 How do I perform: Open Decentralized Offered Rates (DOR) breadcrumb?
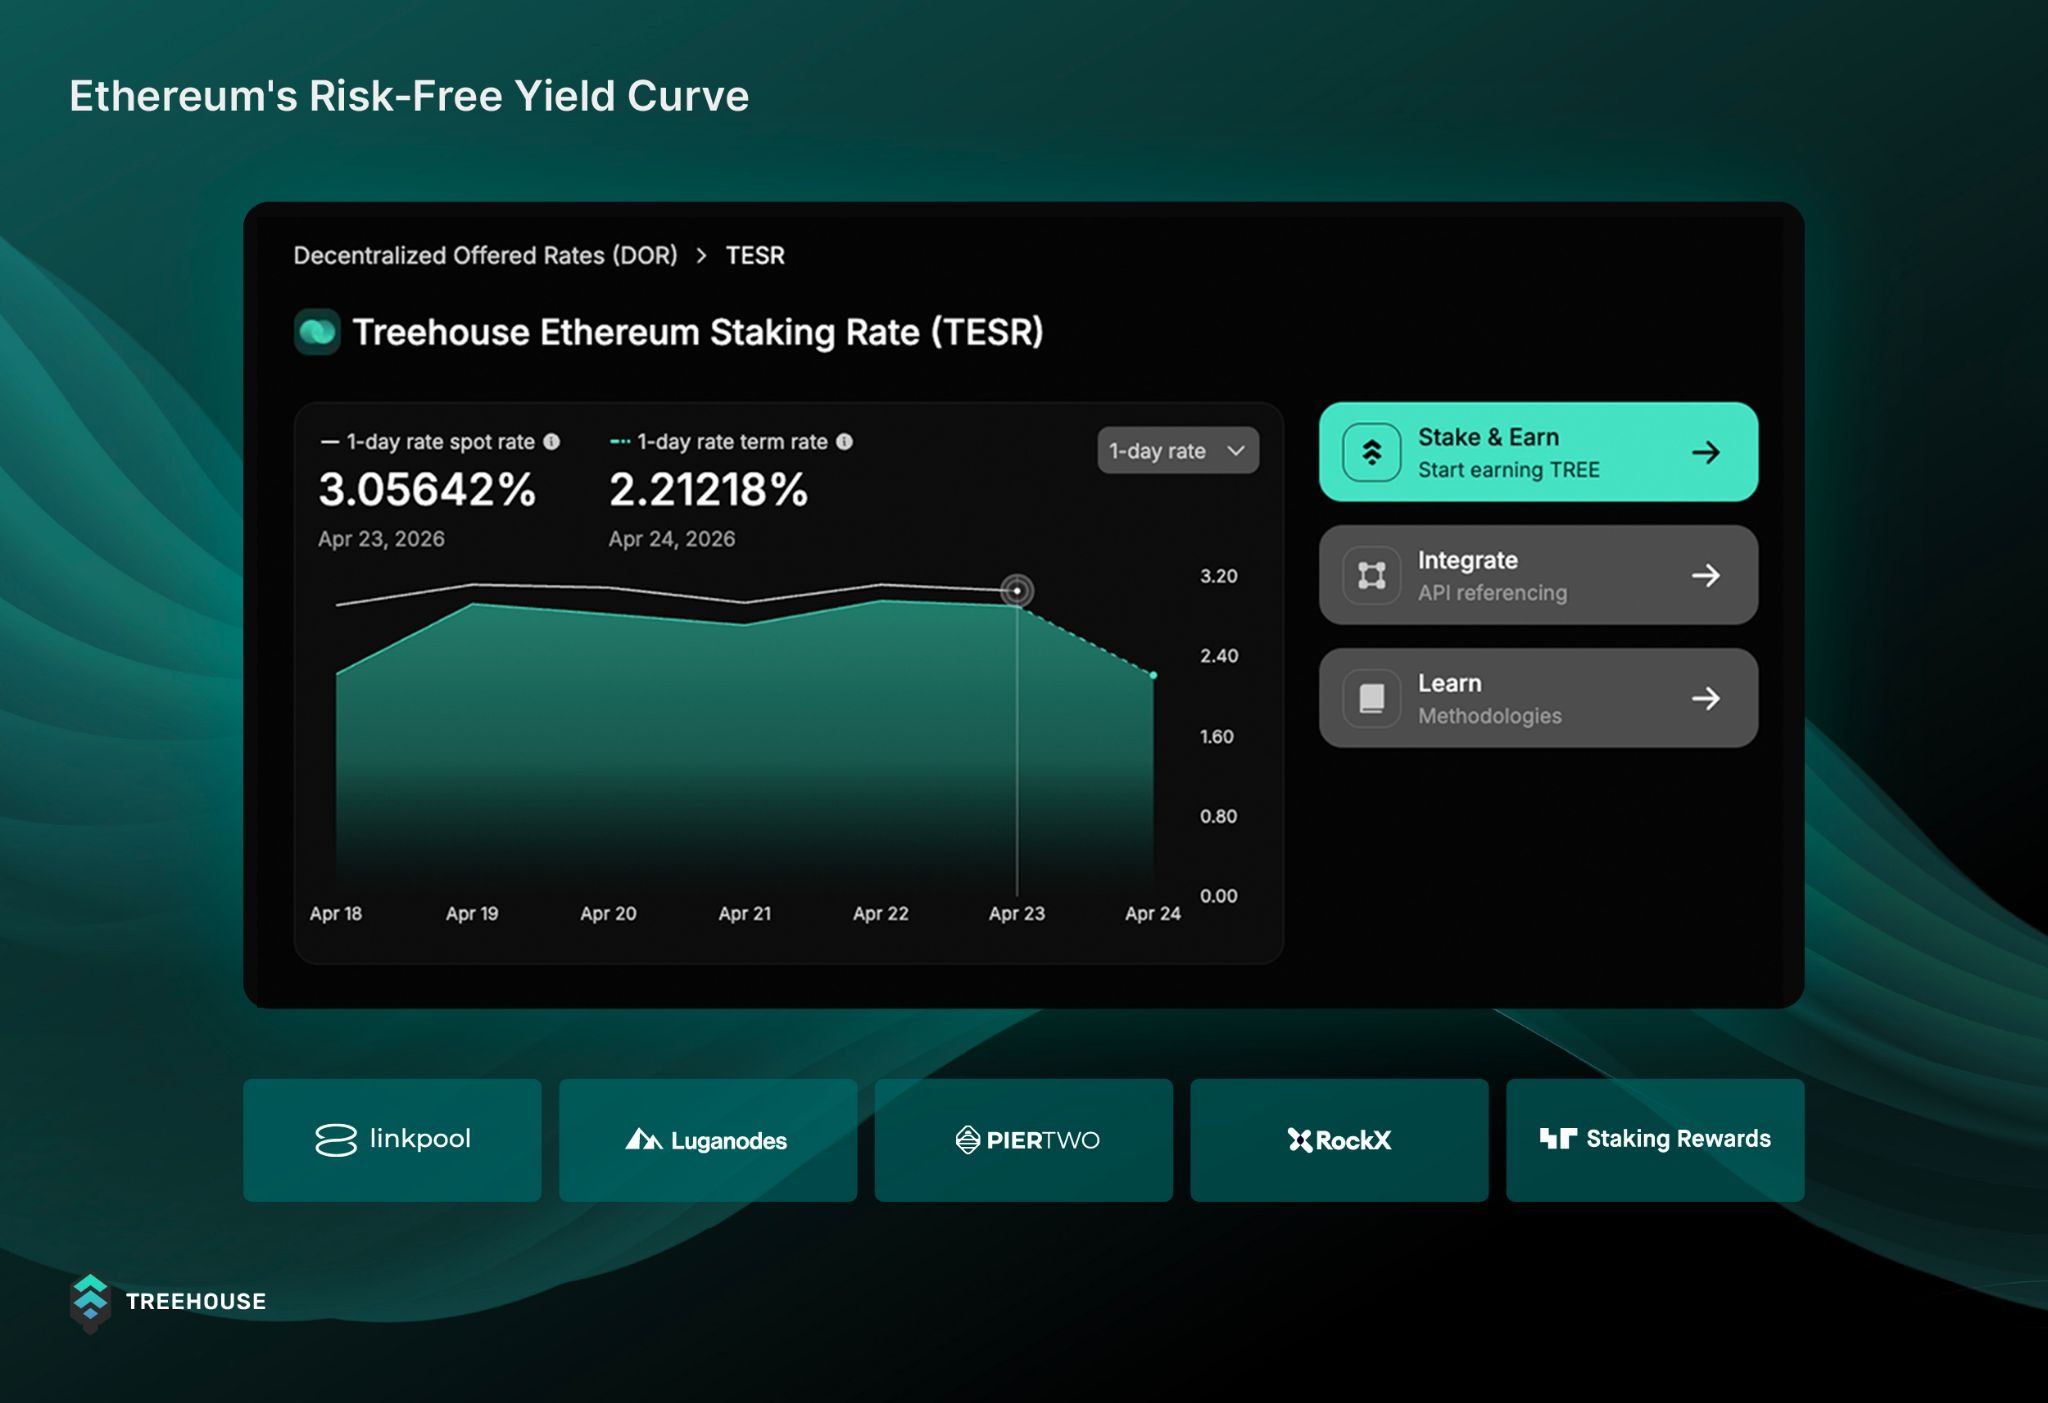click(485, 256)
